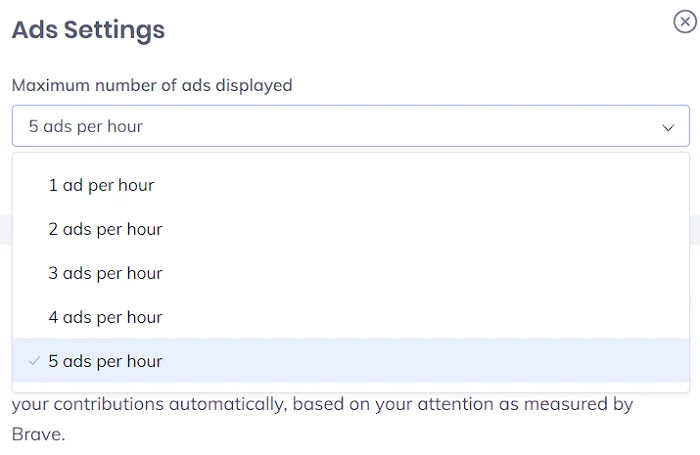Image resolution: width=700 pixels, height=455 pixels.
Task: Choose the middle option of the ads list
Action: click(105, 273)
